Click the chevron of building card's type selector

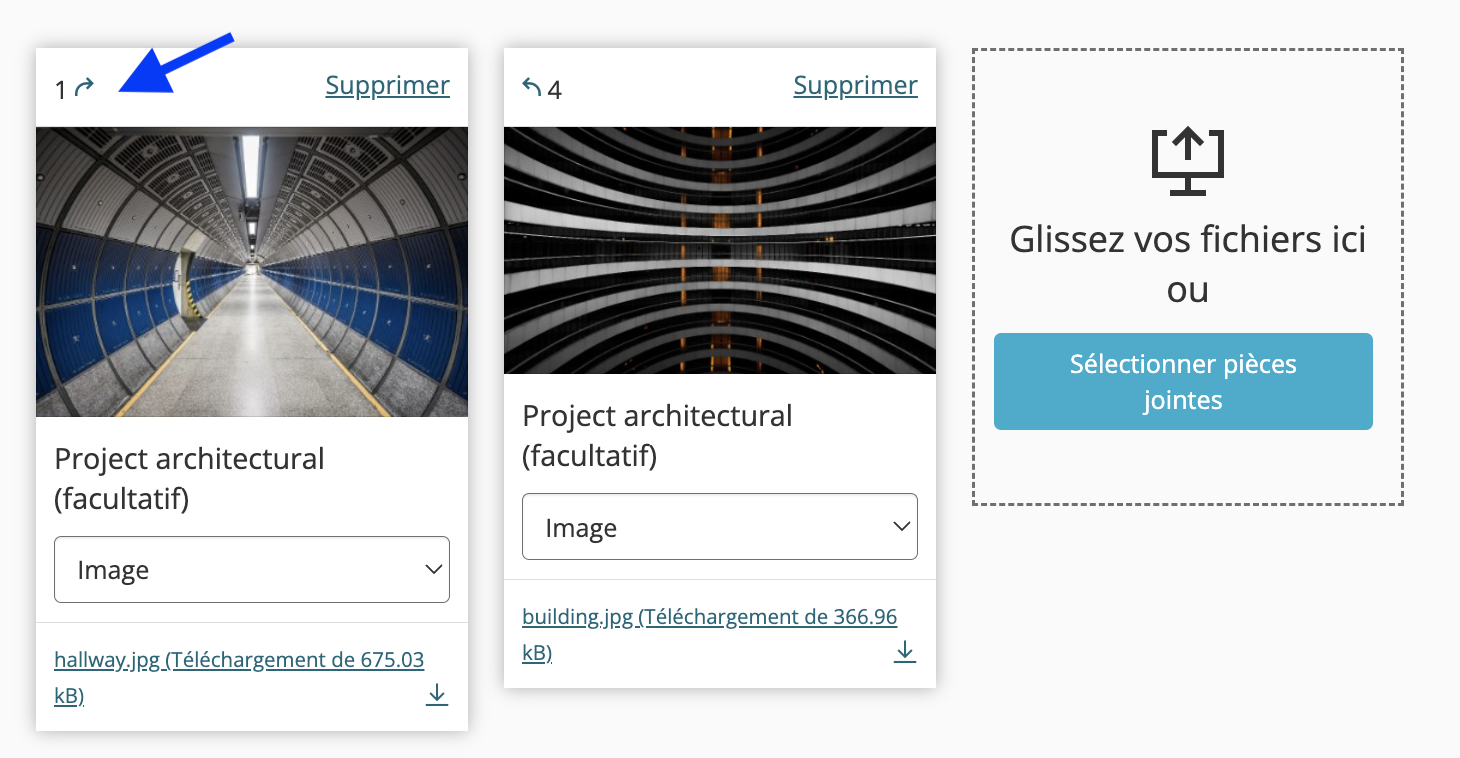pyautogui.click(x=901, y=526)
